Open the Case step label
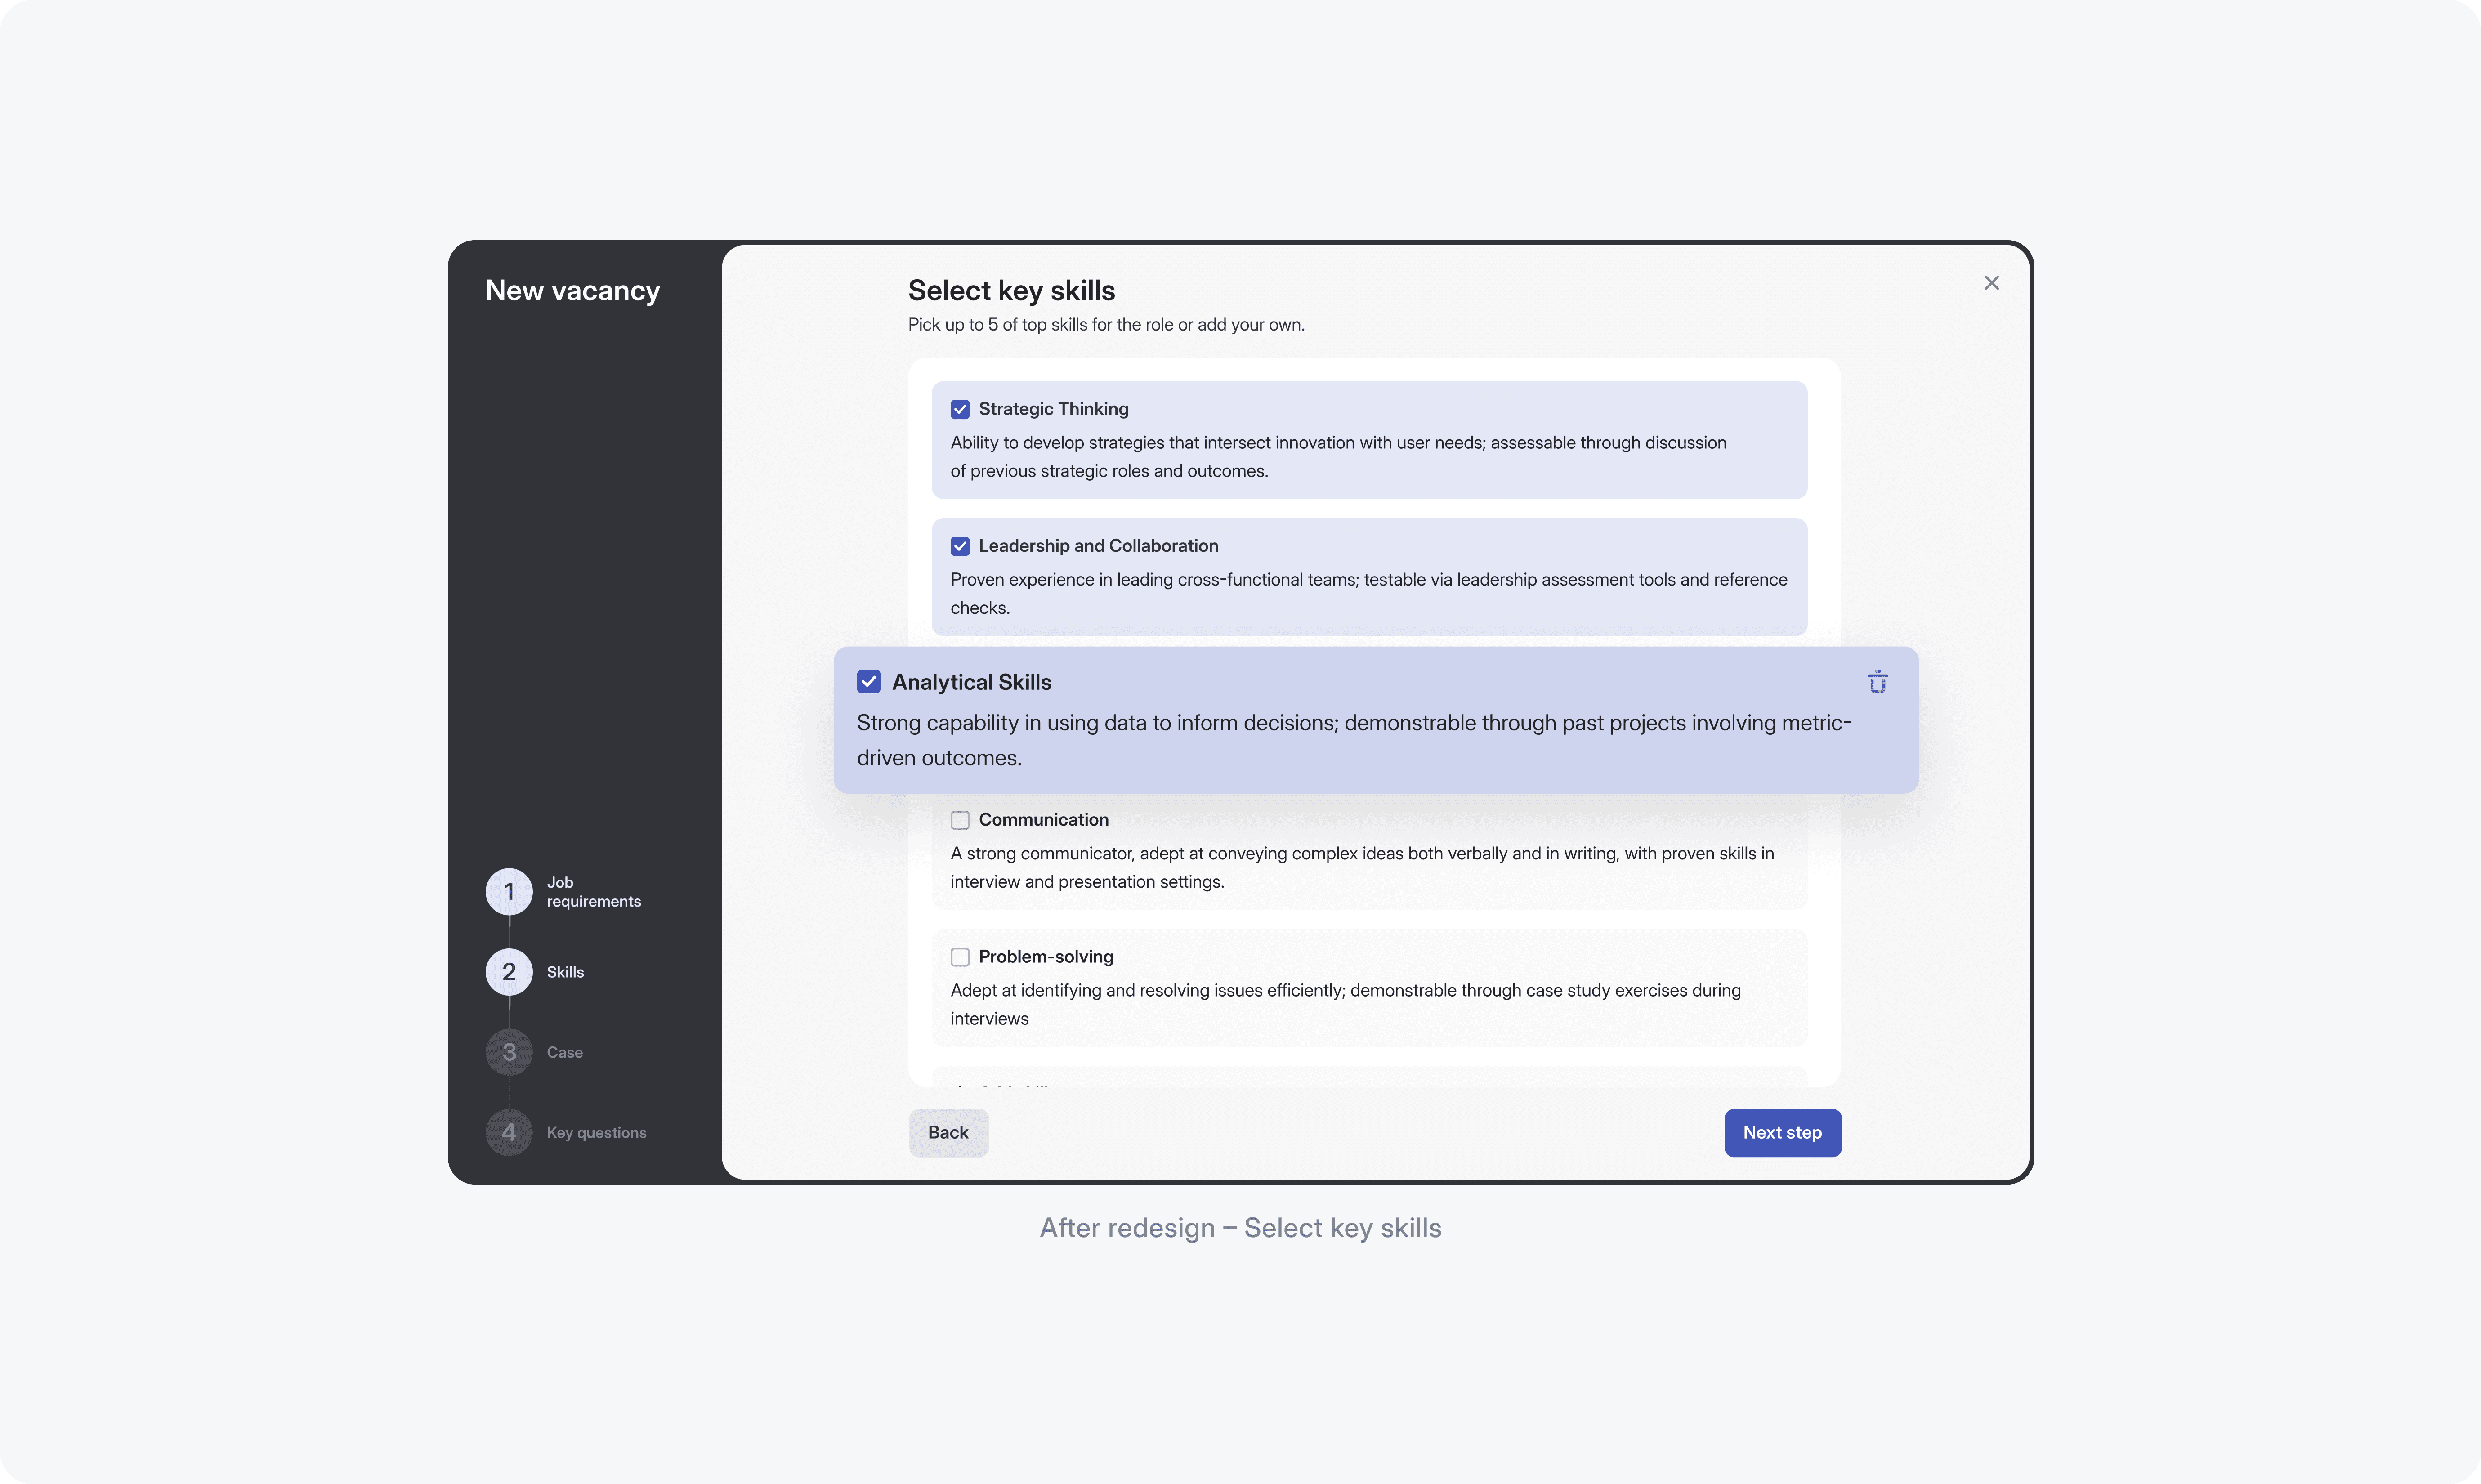 point(564,1052)
